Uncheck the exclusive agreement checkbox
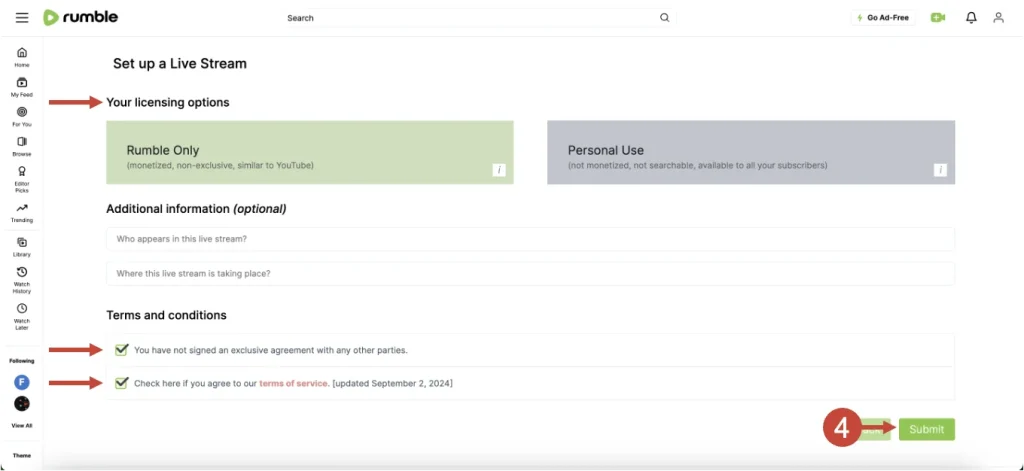This screenshot has width=1024, height=471. click(122, 350)
